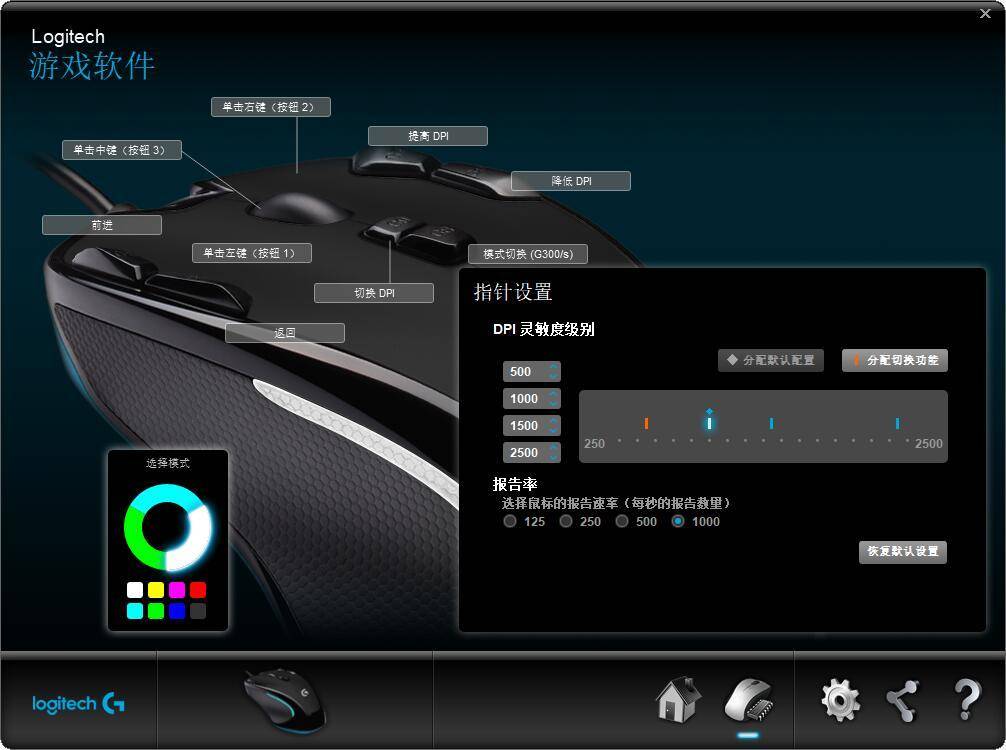This screenshot has width=1006, height=750.
Task: Click 提高 DPI assignment label
Action: [x=428, y=136]
